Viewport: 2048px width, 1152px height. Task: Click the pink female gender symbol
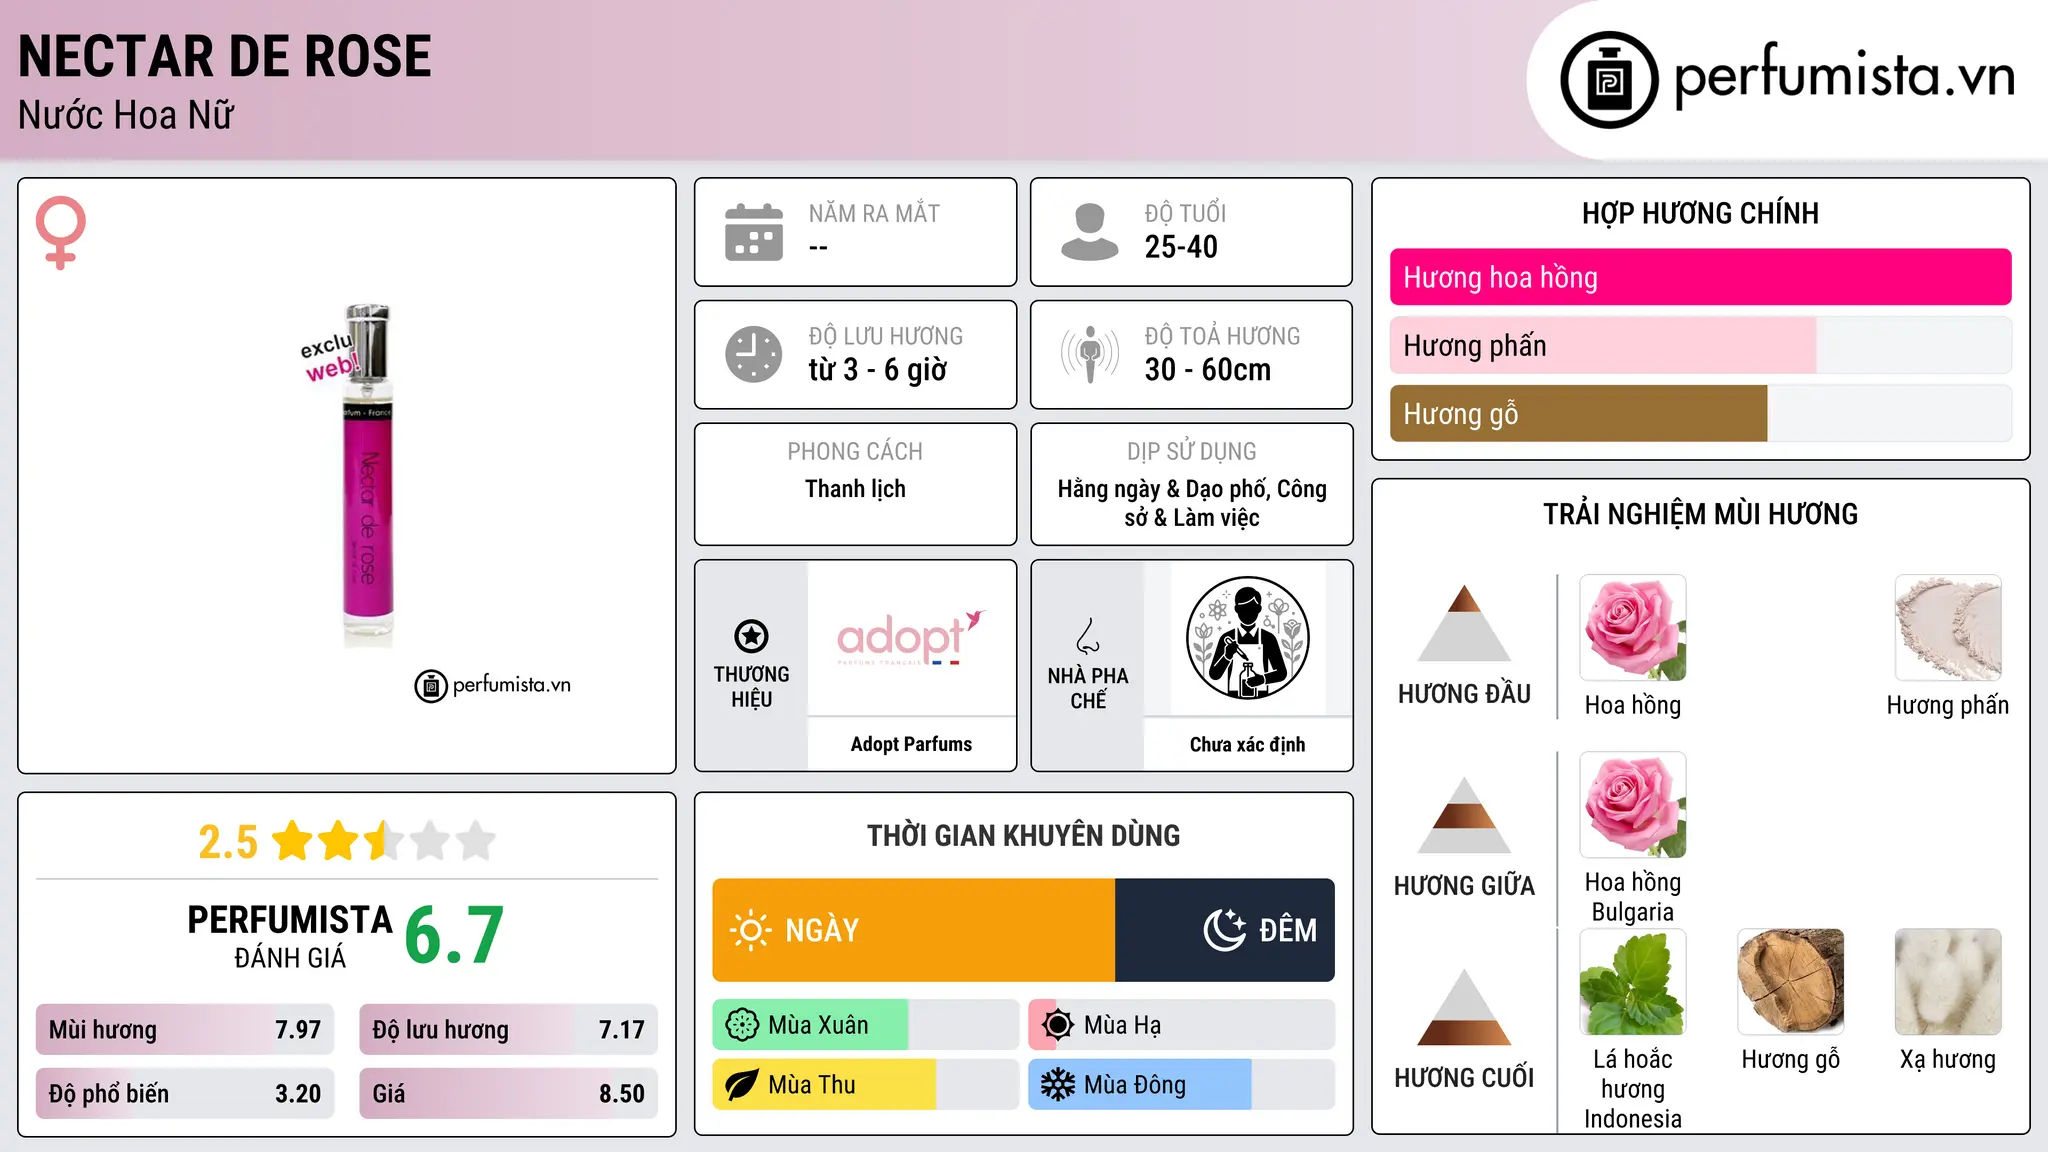pos(61,233)
